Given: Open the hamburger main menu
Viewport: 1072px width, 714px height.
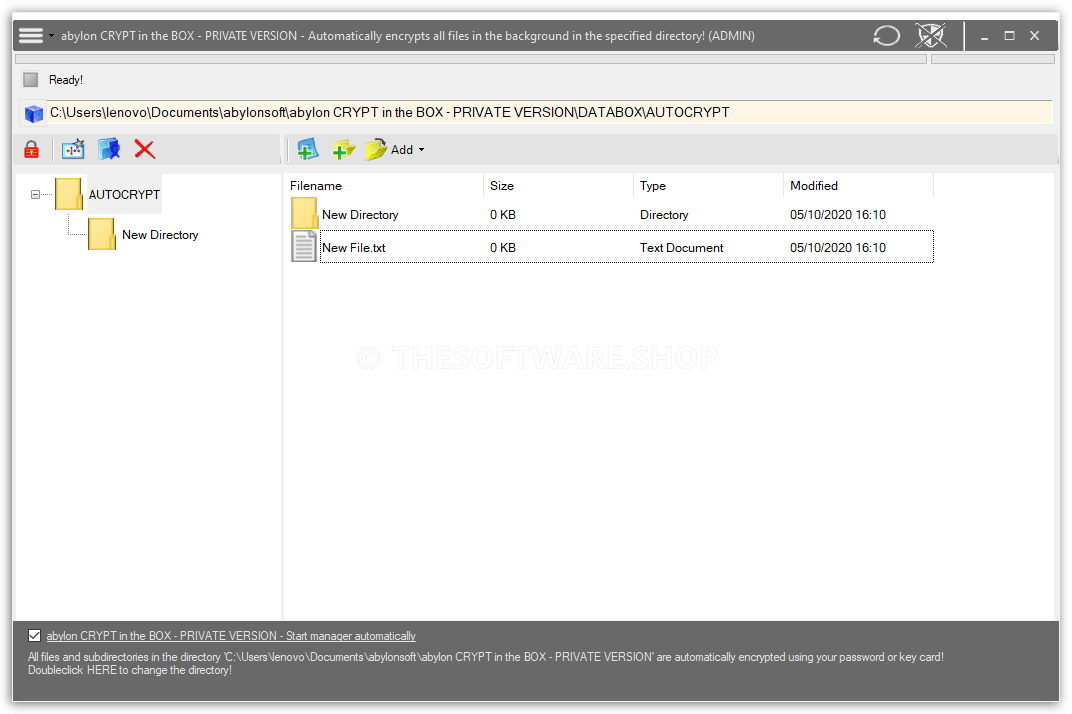Looking at the screenshot, I should (x=31, y=36).
